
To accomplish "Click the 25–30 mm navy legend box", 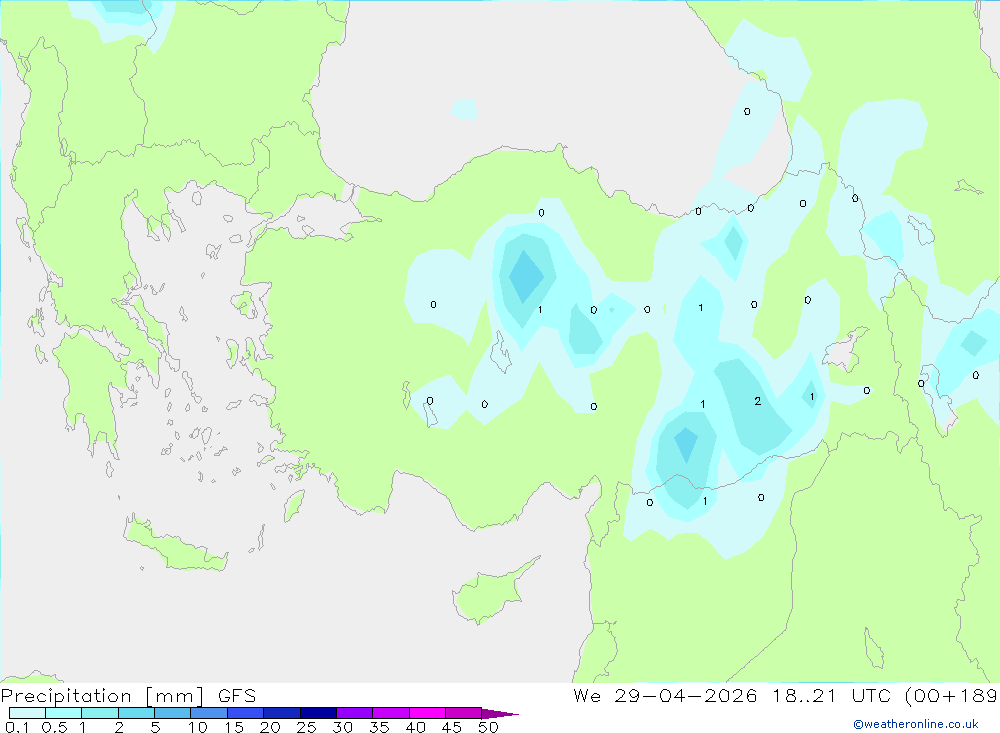I will click(x=318, y=713).
